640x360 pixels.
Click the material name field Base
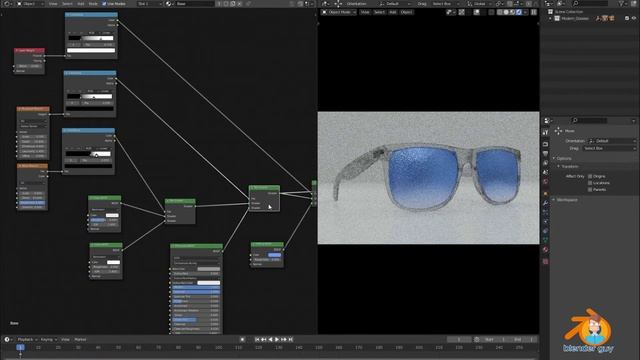tap(195, 4)
